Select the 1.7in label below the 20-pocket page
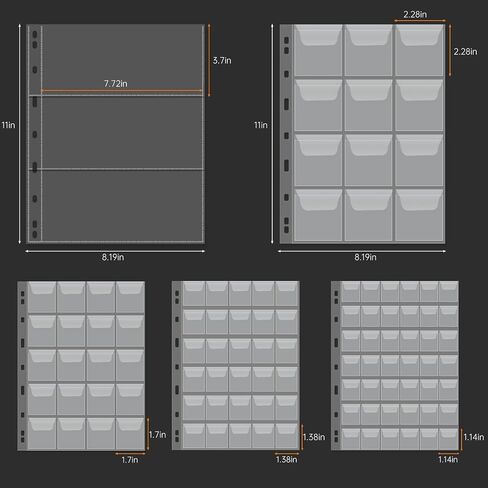 click(130, 460)
